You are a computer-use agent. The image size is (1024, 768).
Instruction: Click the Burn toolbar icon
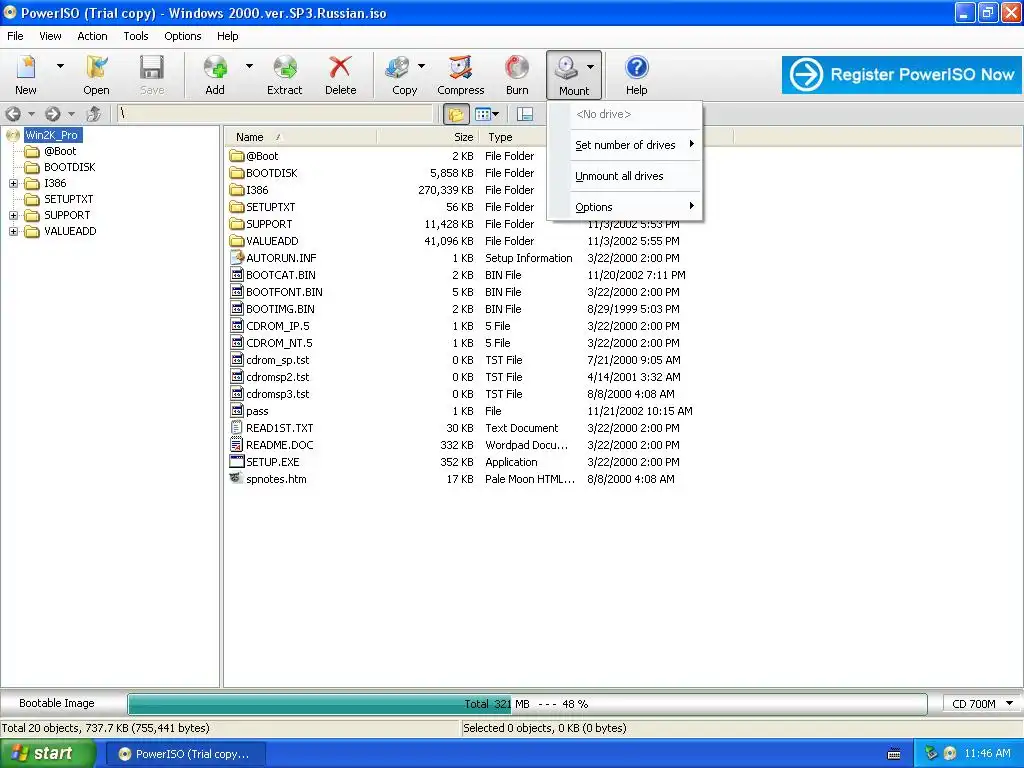(x=517, y=67)
